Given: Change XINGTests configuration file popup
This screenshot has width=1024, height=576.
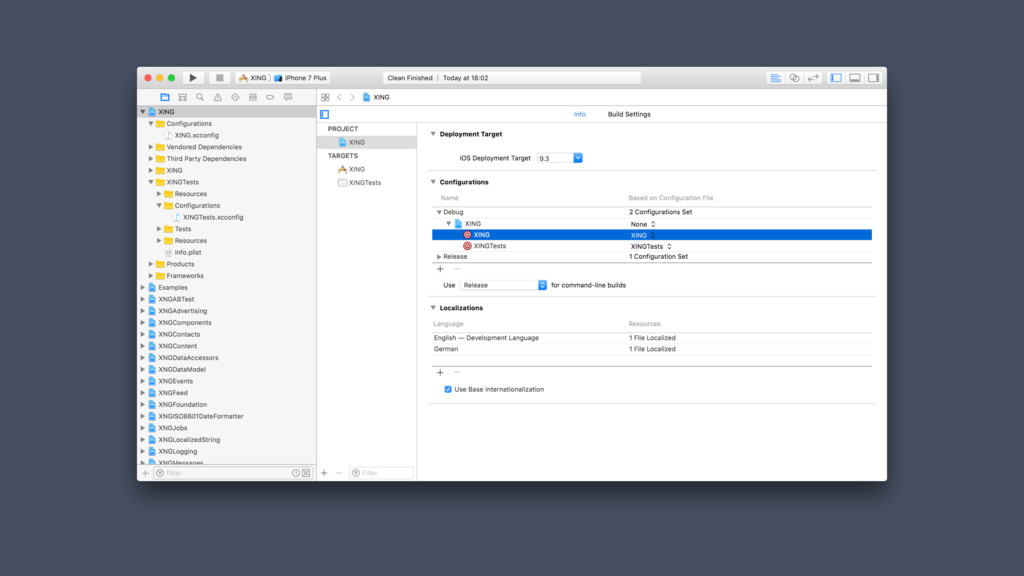Looking at the screenshot, I should (x=651, y=246).
